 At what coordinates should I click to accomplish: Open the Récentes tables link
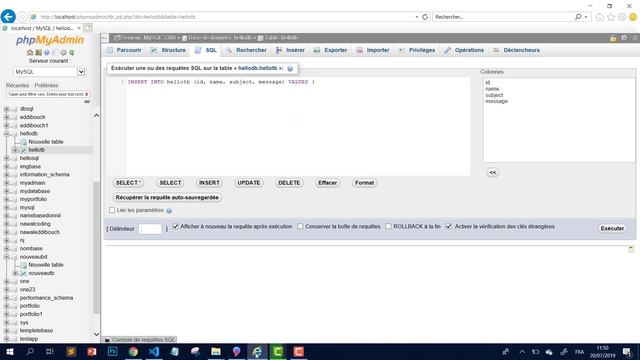18,85
